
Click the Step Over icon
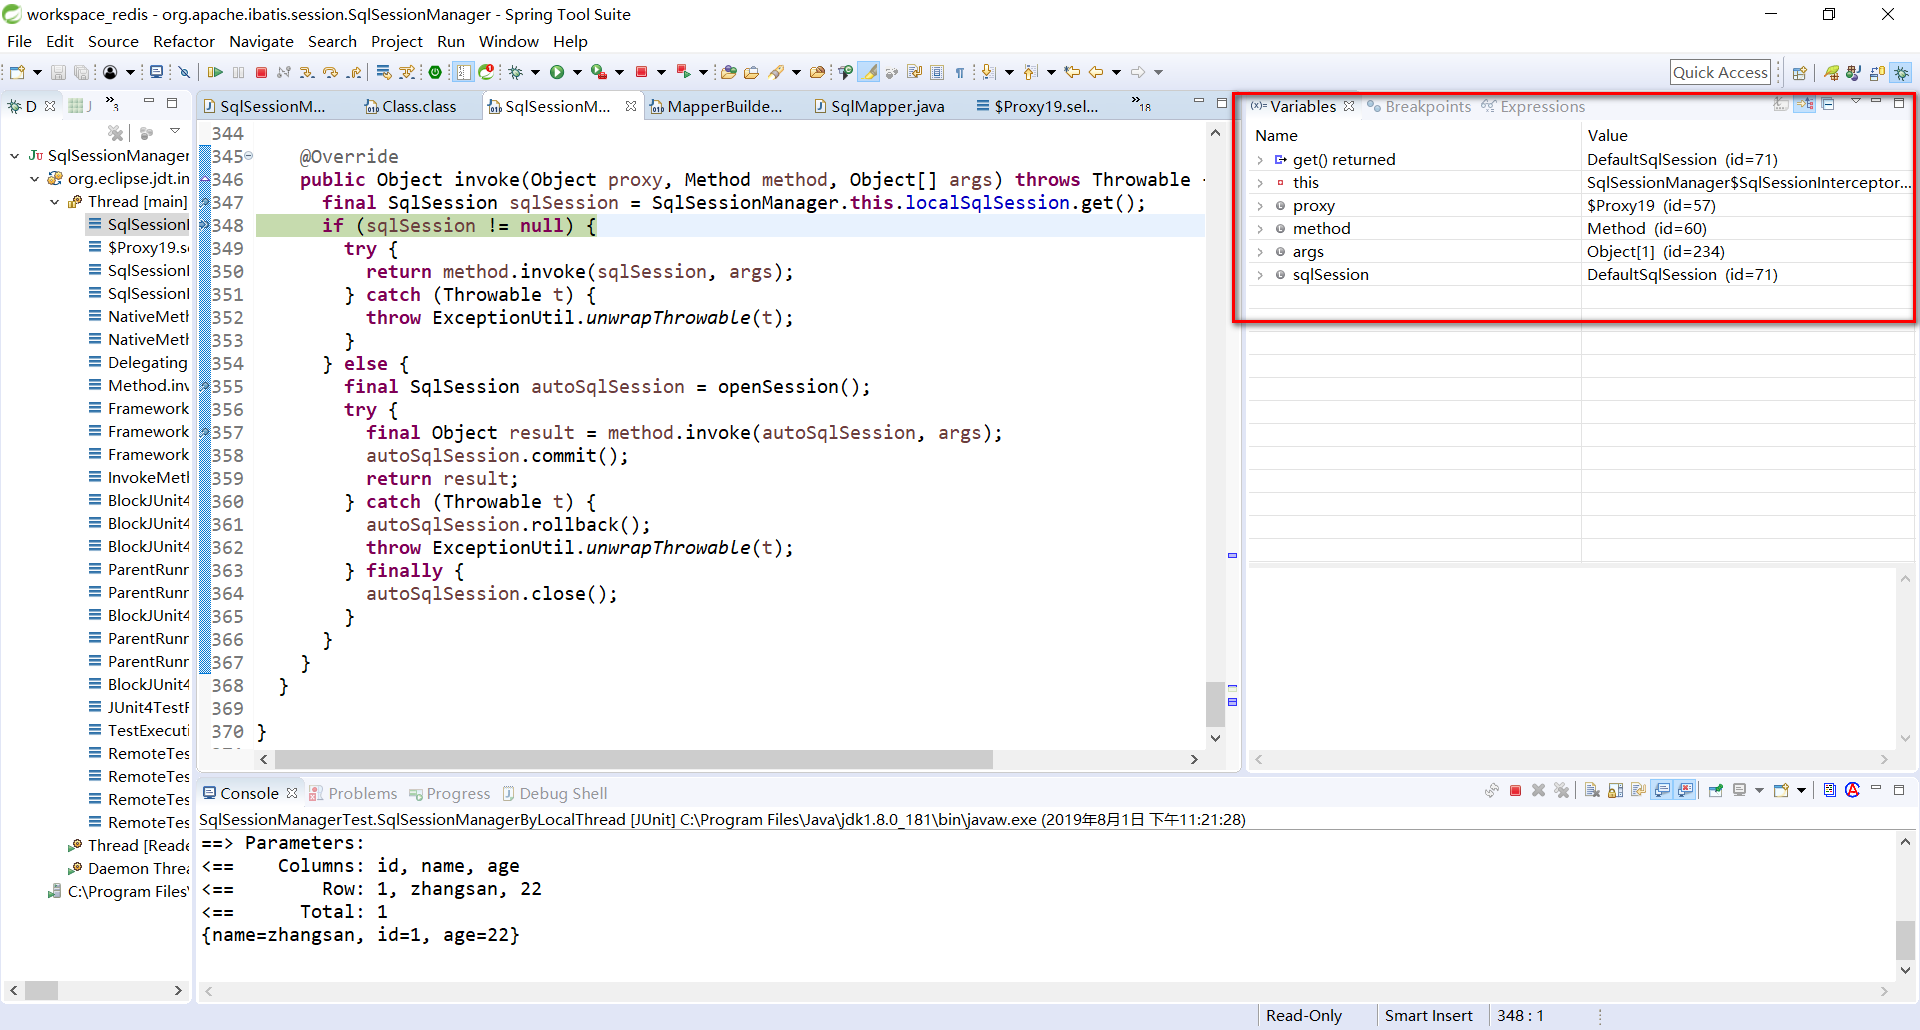330,72
